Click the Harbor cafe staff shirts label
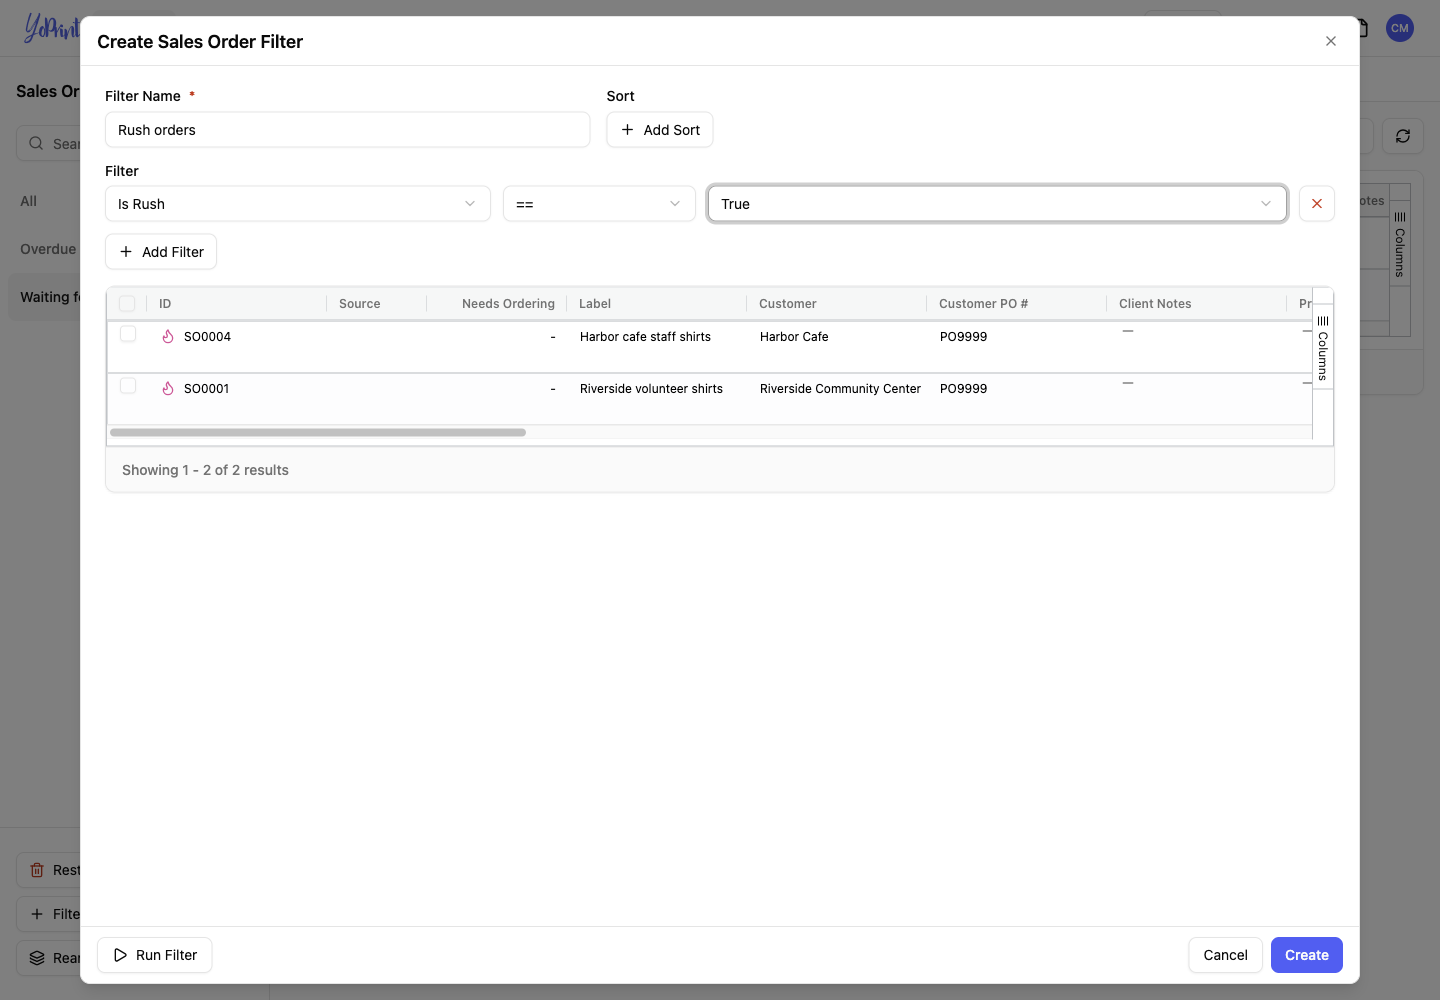 tap(645, 337)
